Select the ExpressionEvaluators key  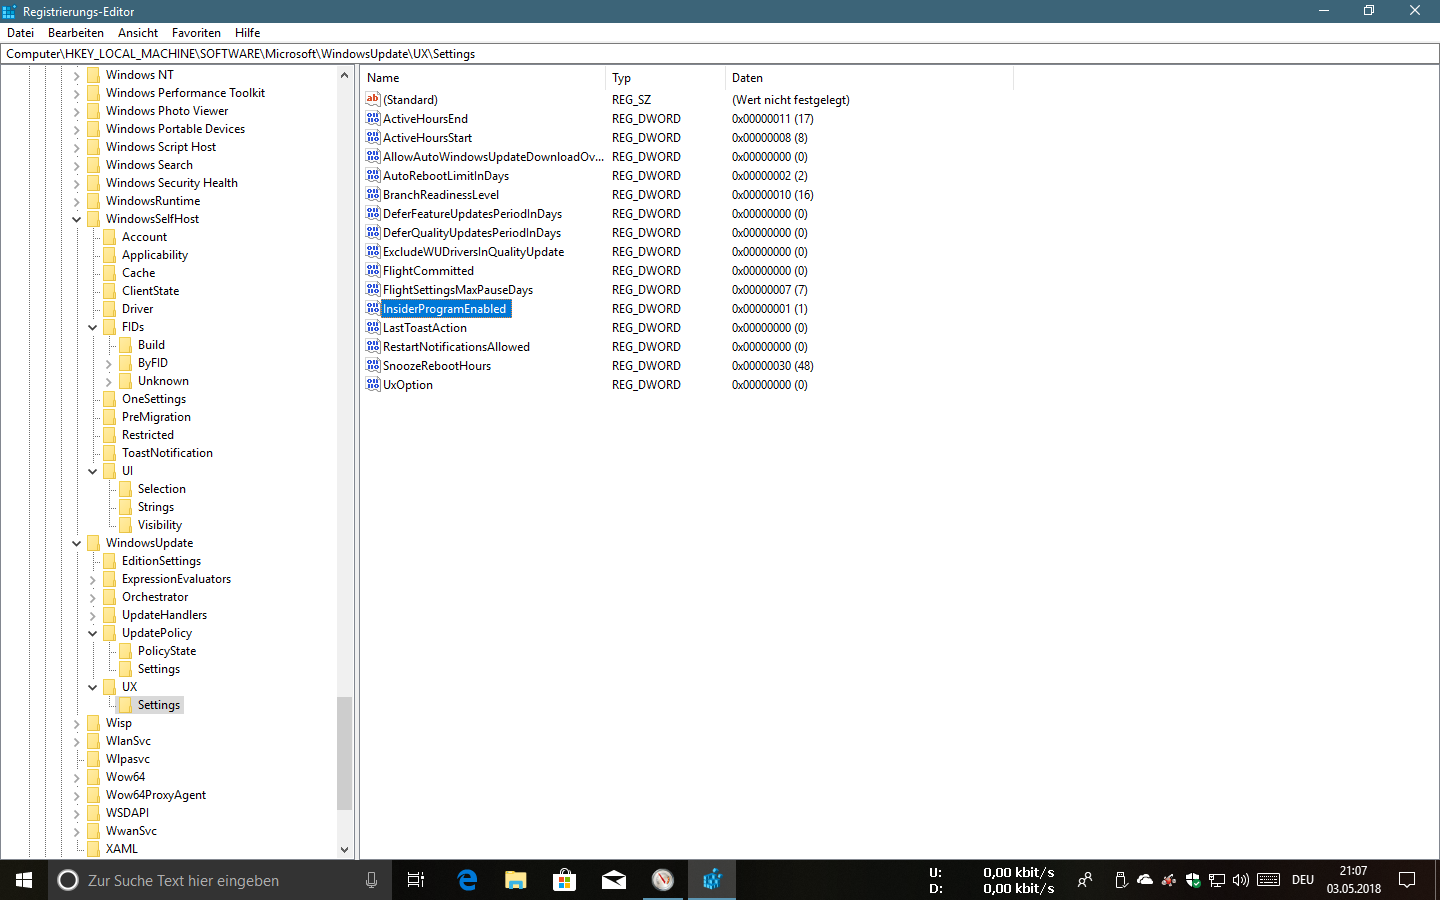click(x=176, y=579)
